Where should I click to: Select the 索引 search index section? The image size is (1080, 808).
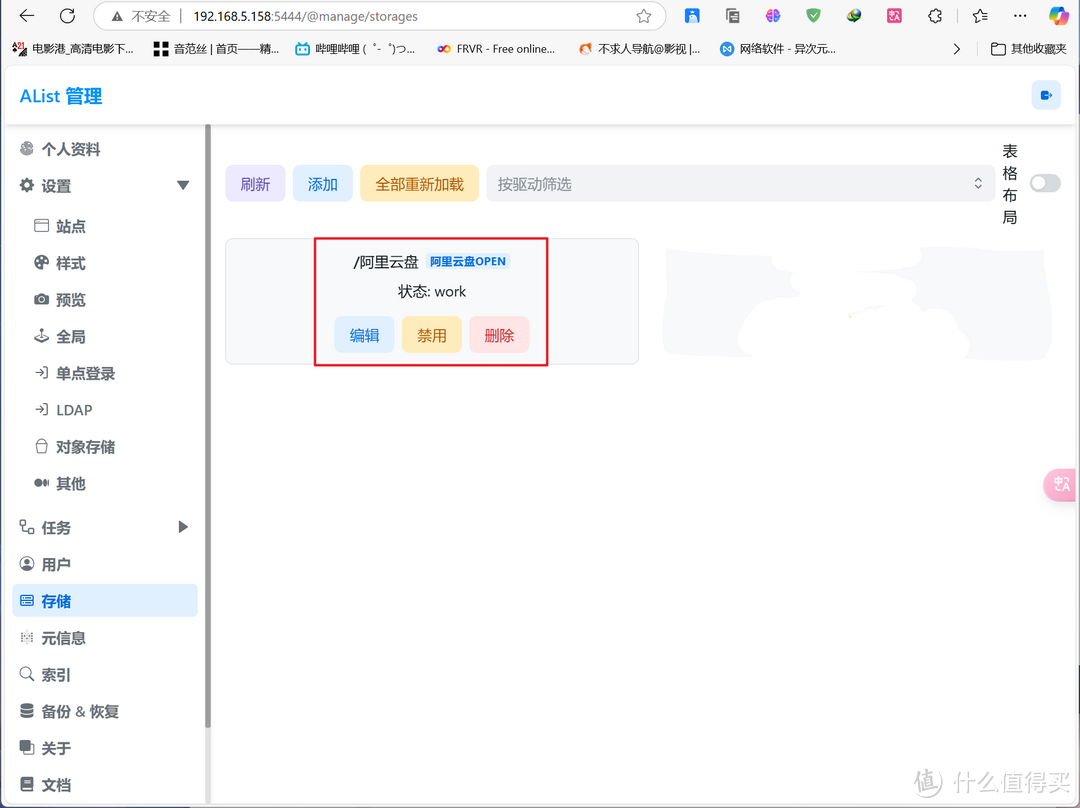point(60,674)
